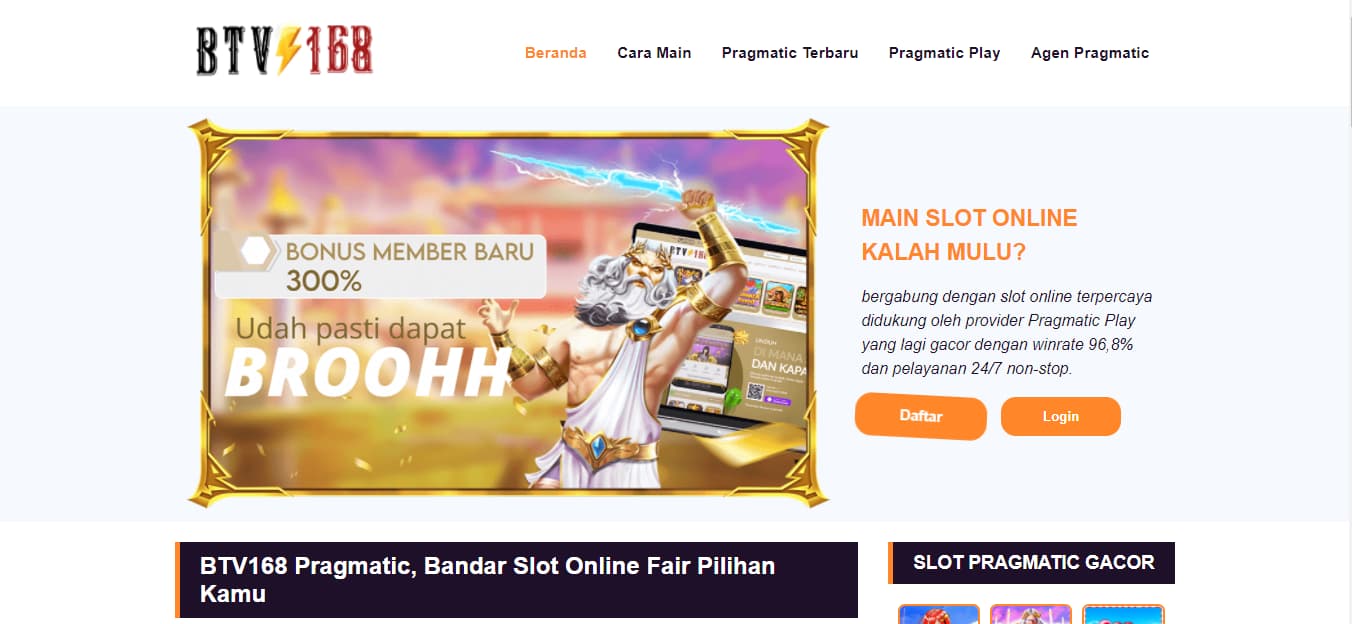Open the first slot game thumbnail with red candy
1352x624 pixels.
(x=938, y=614)
